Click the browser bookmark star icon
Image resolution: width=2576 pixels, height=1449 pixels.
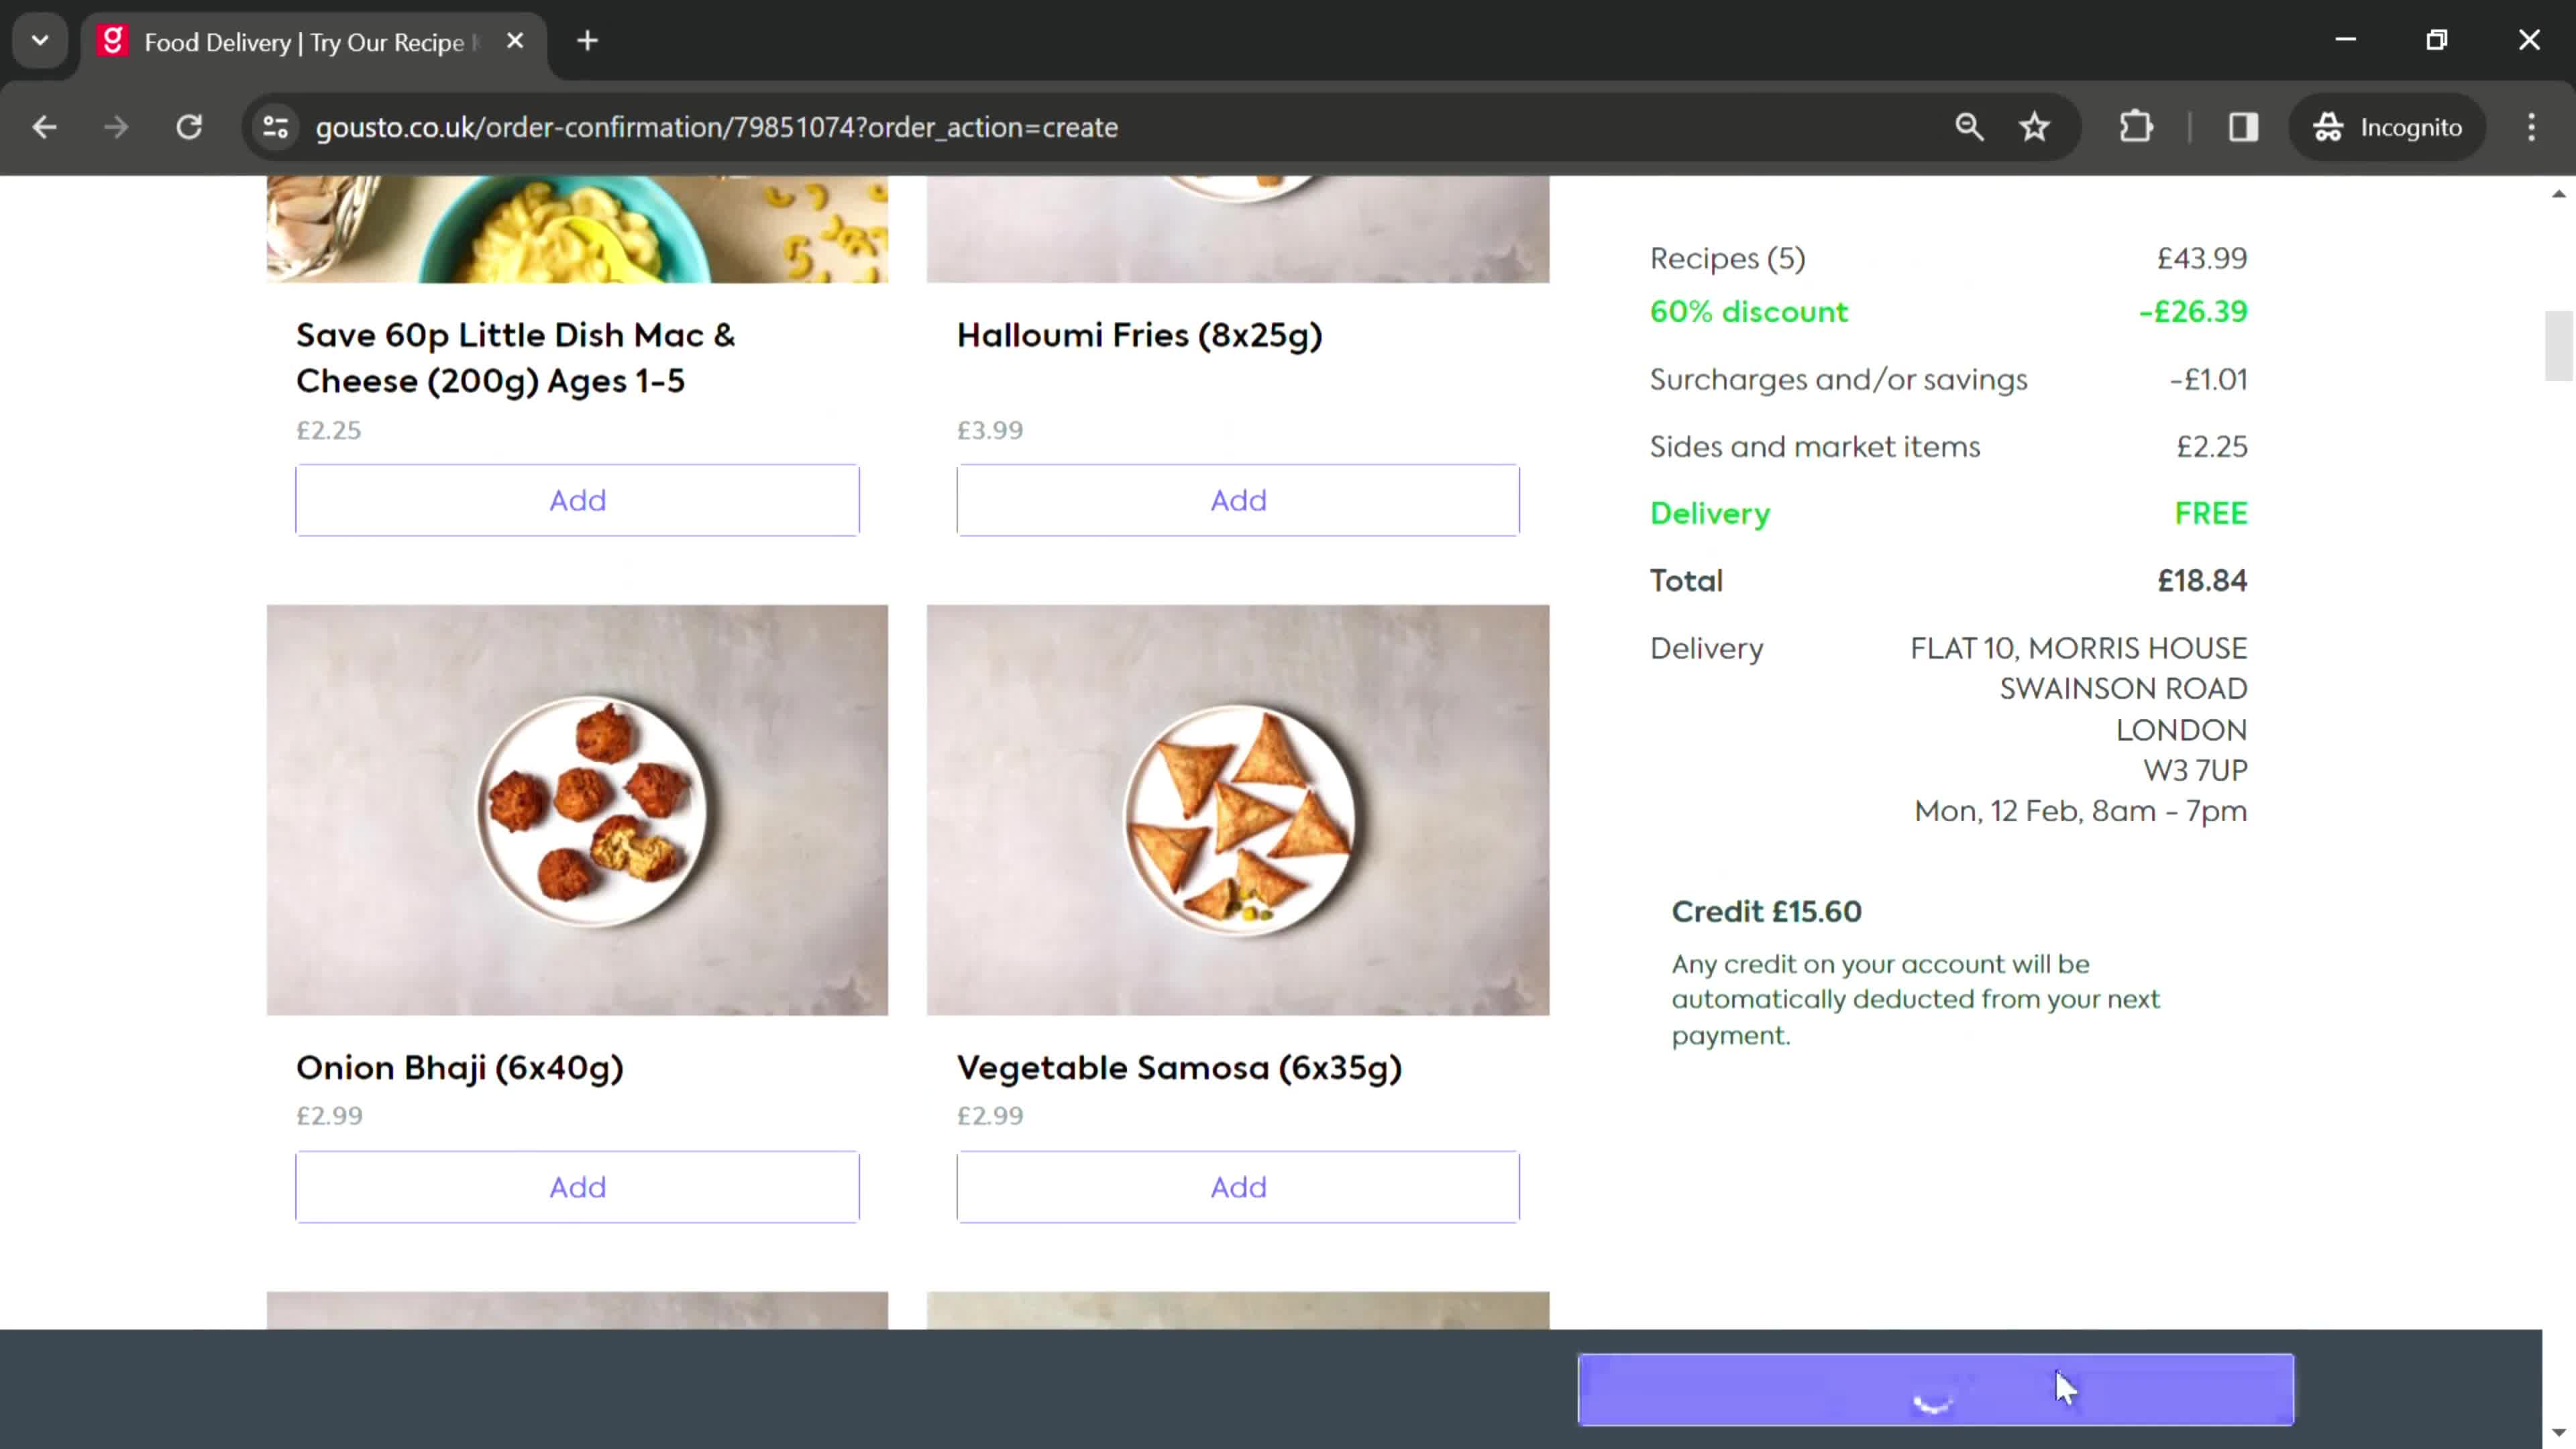tap(2037, 125)
